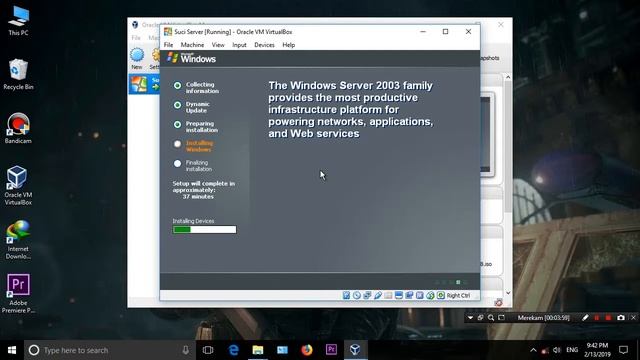Open Mail app from the taskbar
The width and height of the screenshot is (640, 360).
(282, 350)
